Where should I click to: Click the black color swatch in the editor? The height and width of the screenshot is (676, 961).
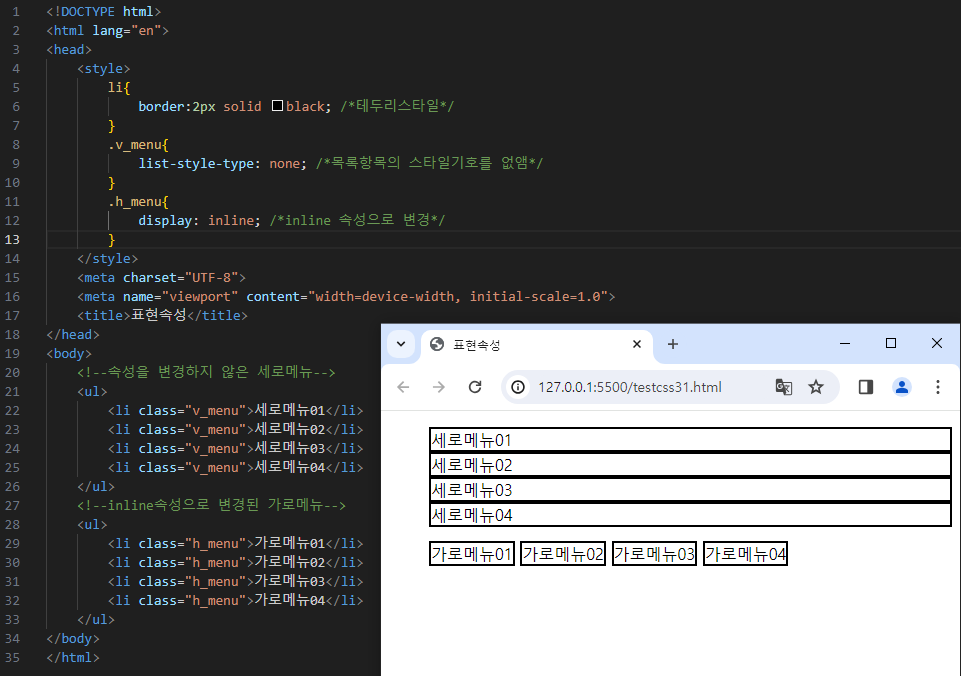(x=277, y=106)
